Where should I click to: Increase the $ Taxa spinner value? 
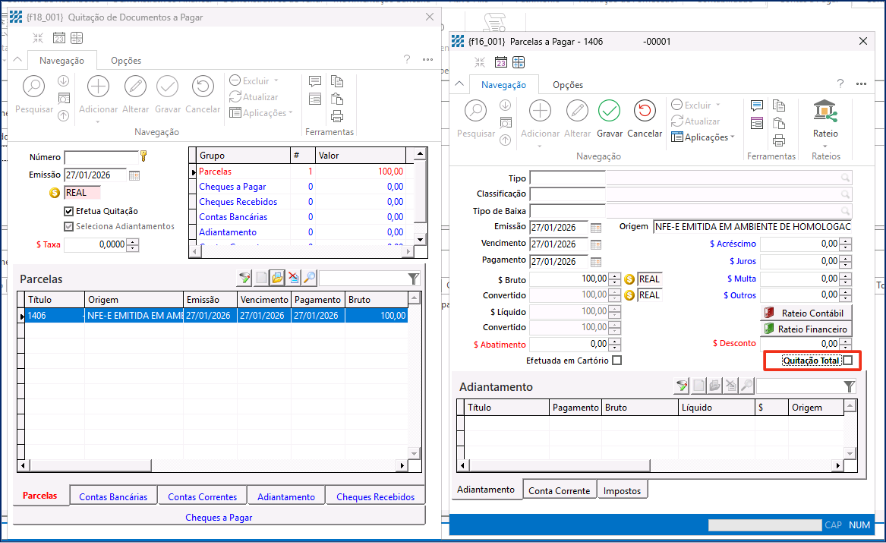coord(132,241)
